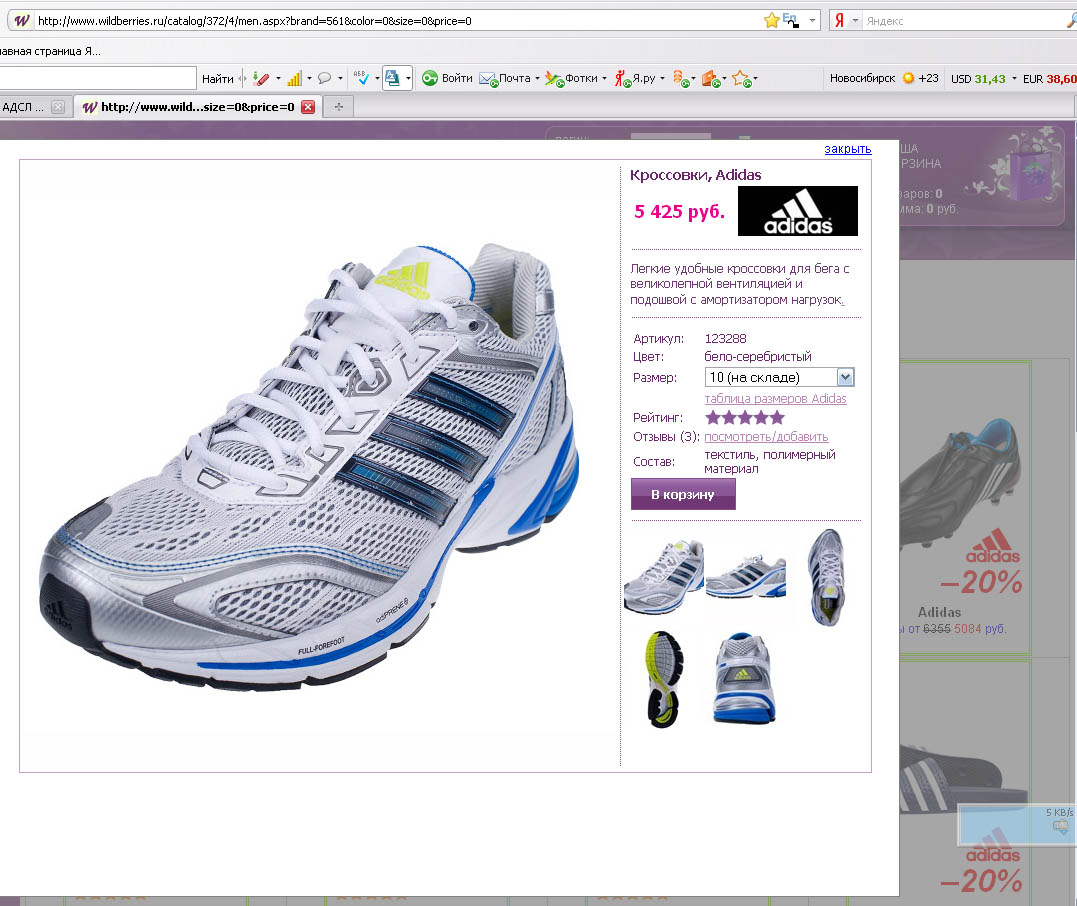Image resolution: width=1077 pixels, height=906 pixels.
Task: Click the page translation toolbar icon
Action: click(x=392, y=78)
